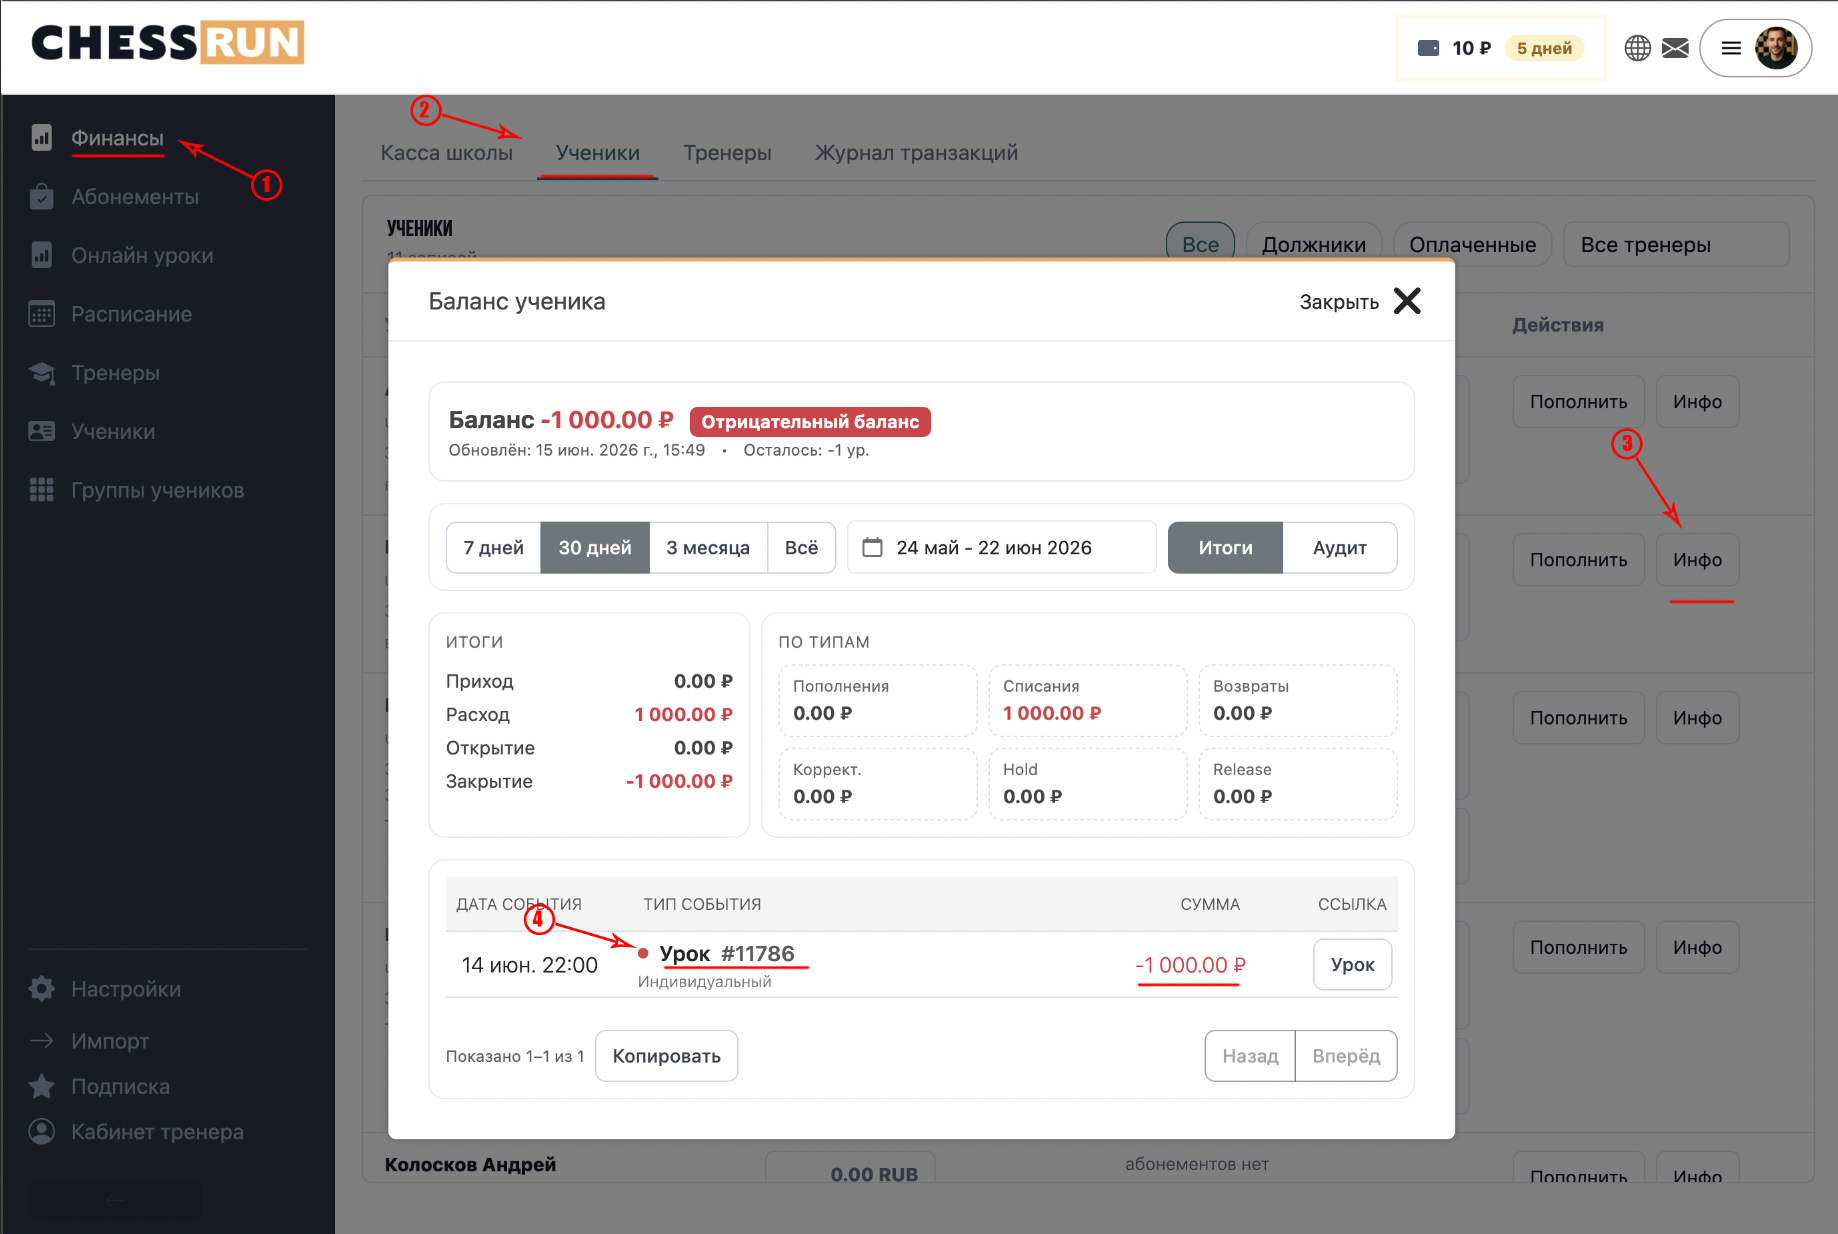Screen dimensions: 1838x1234
Task: Click Пополнения 0.00 ₽ card
Action: pyautogui.click(x=877, y=700)
